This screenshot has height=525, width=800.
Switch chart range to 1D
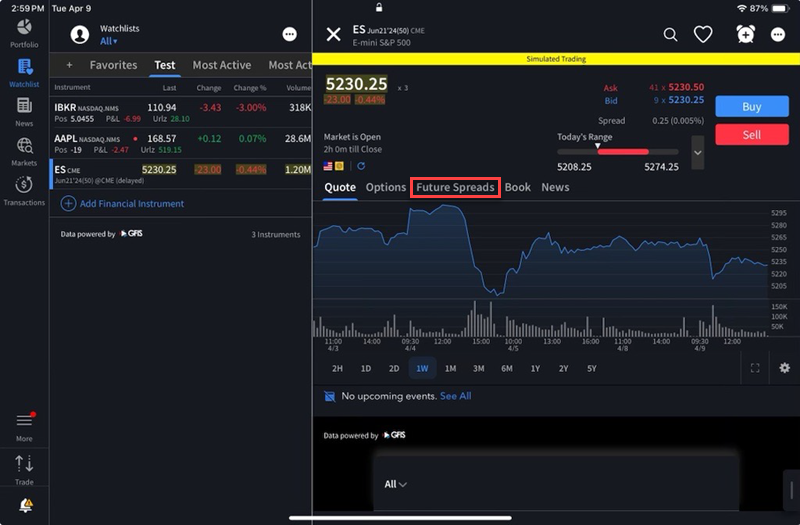click(366, 368)
